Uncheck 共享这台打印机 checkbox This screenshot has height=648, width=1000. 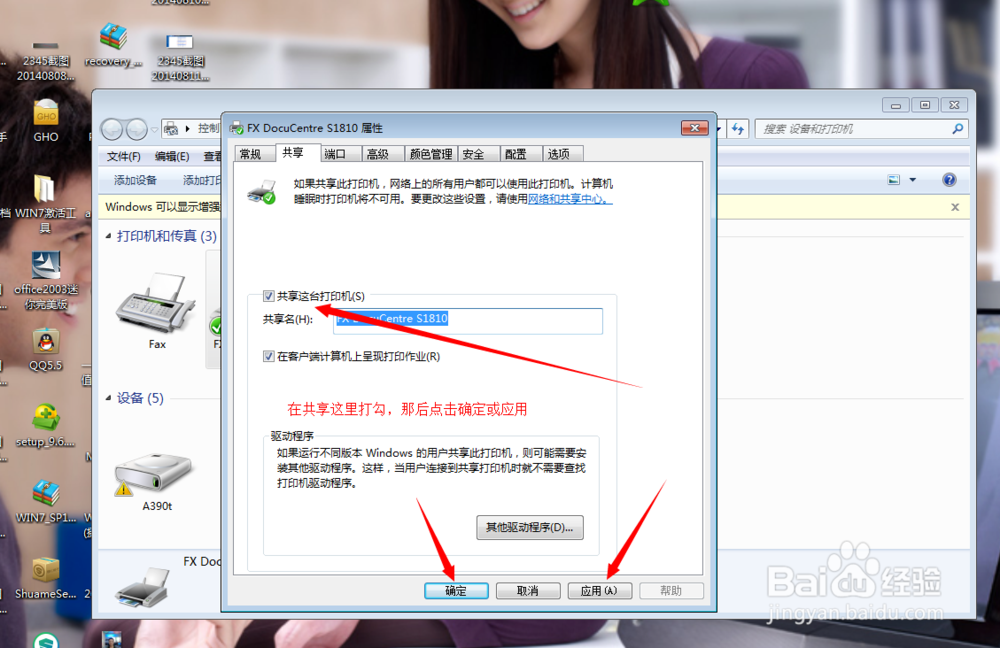(x=268, y=295)
